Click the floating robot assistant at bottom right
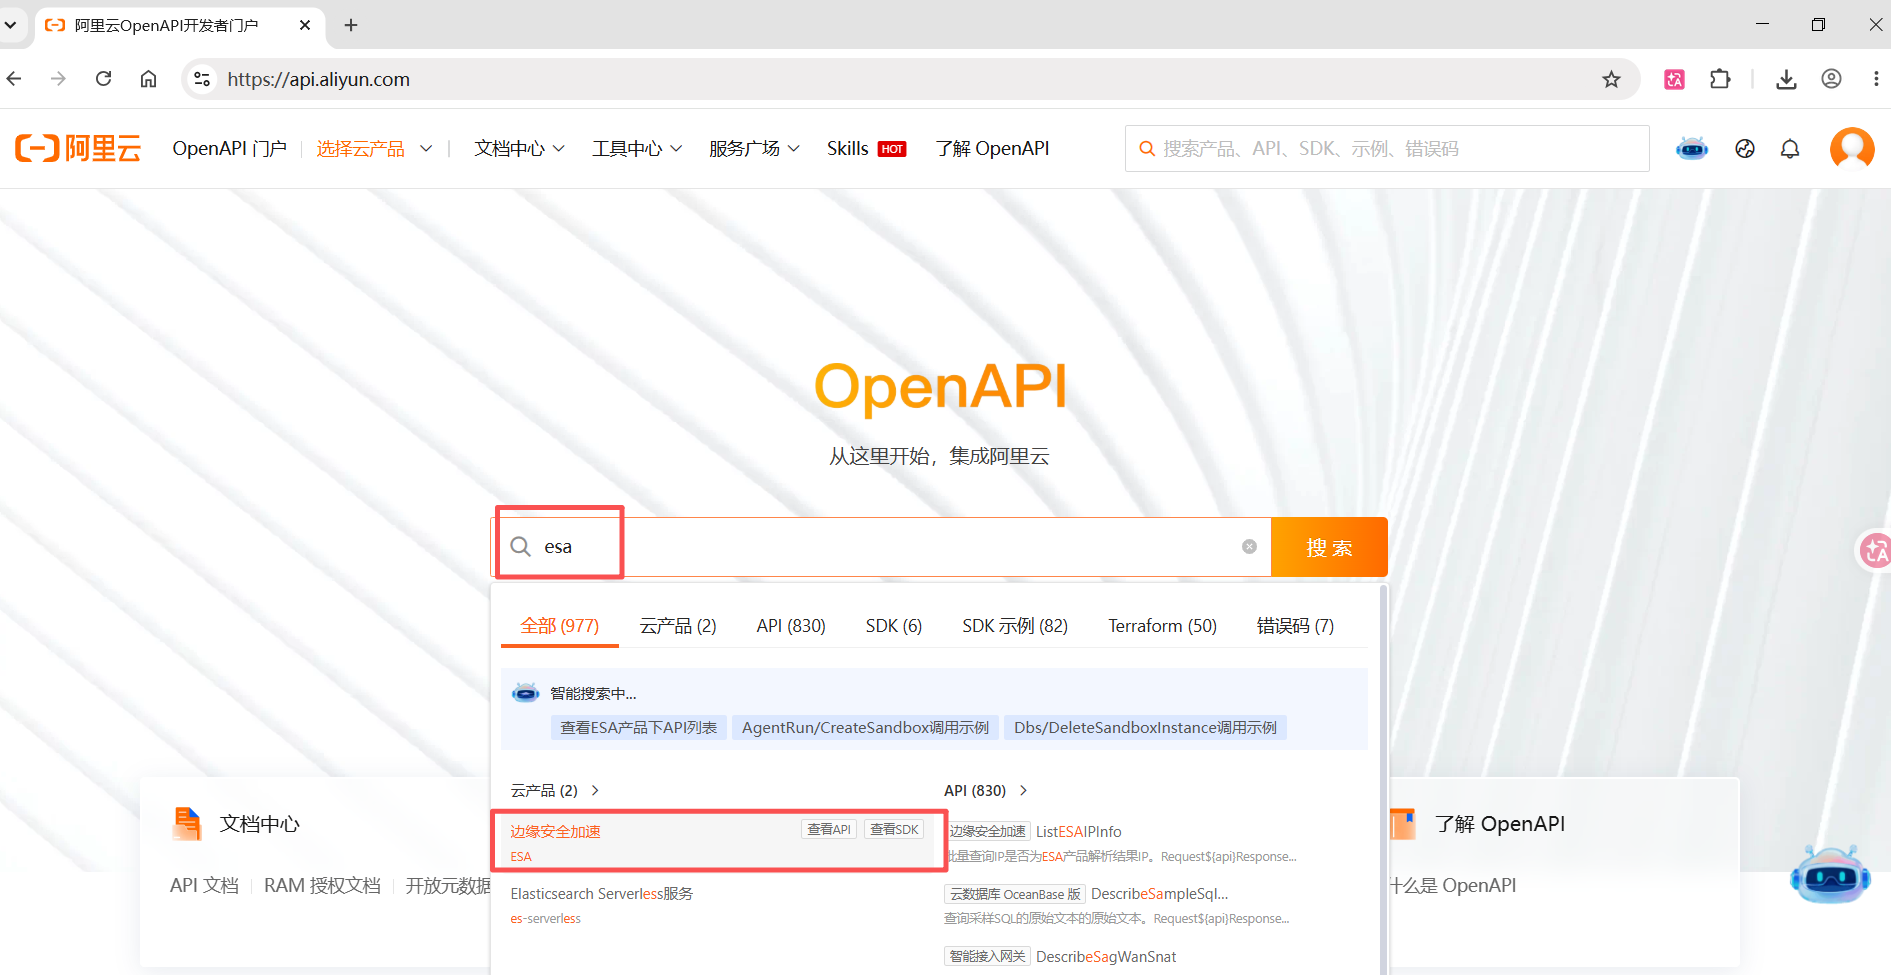The height and width of the screenshot is (975, 1891). 1830,876
